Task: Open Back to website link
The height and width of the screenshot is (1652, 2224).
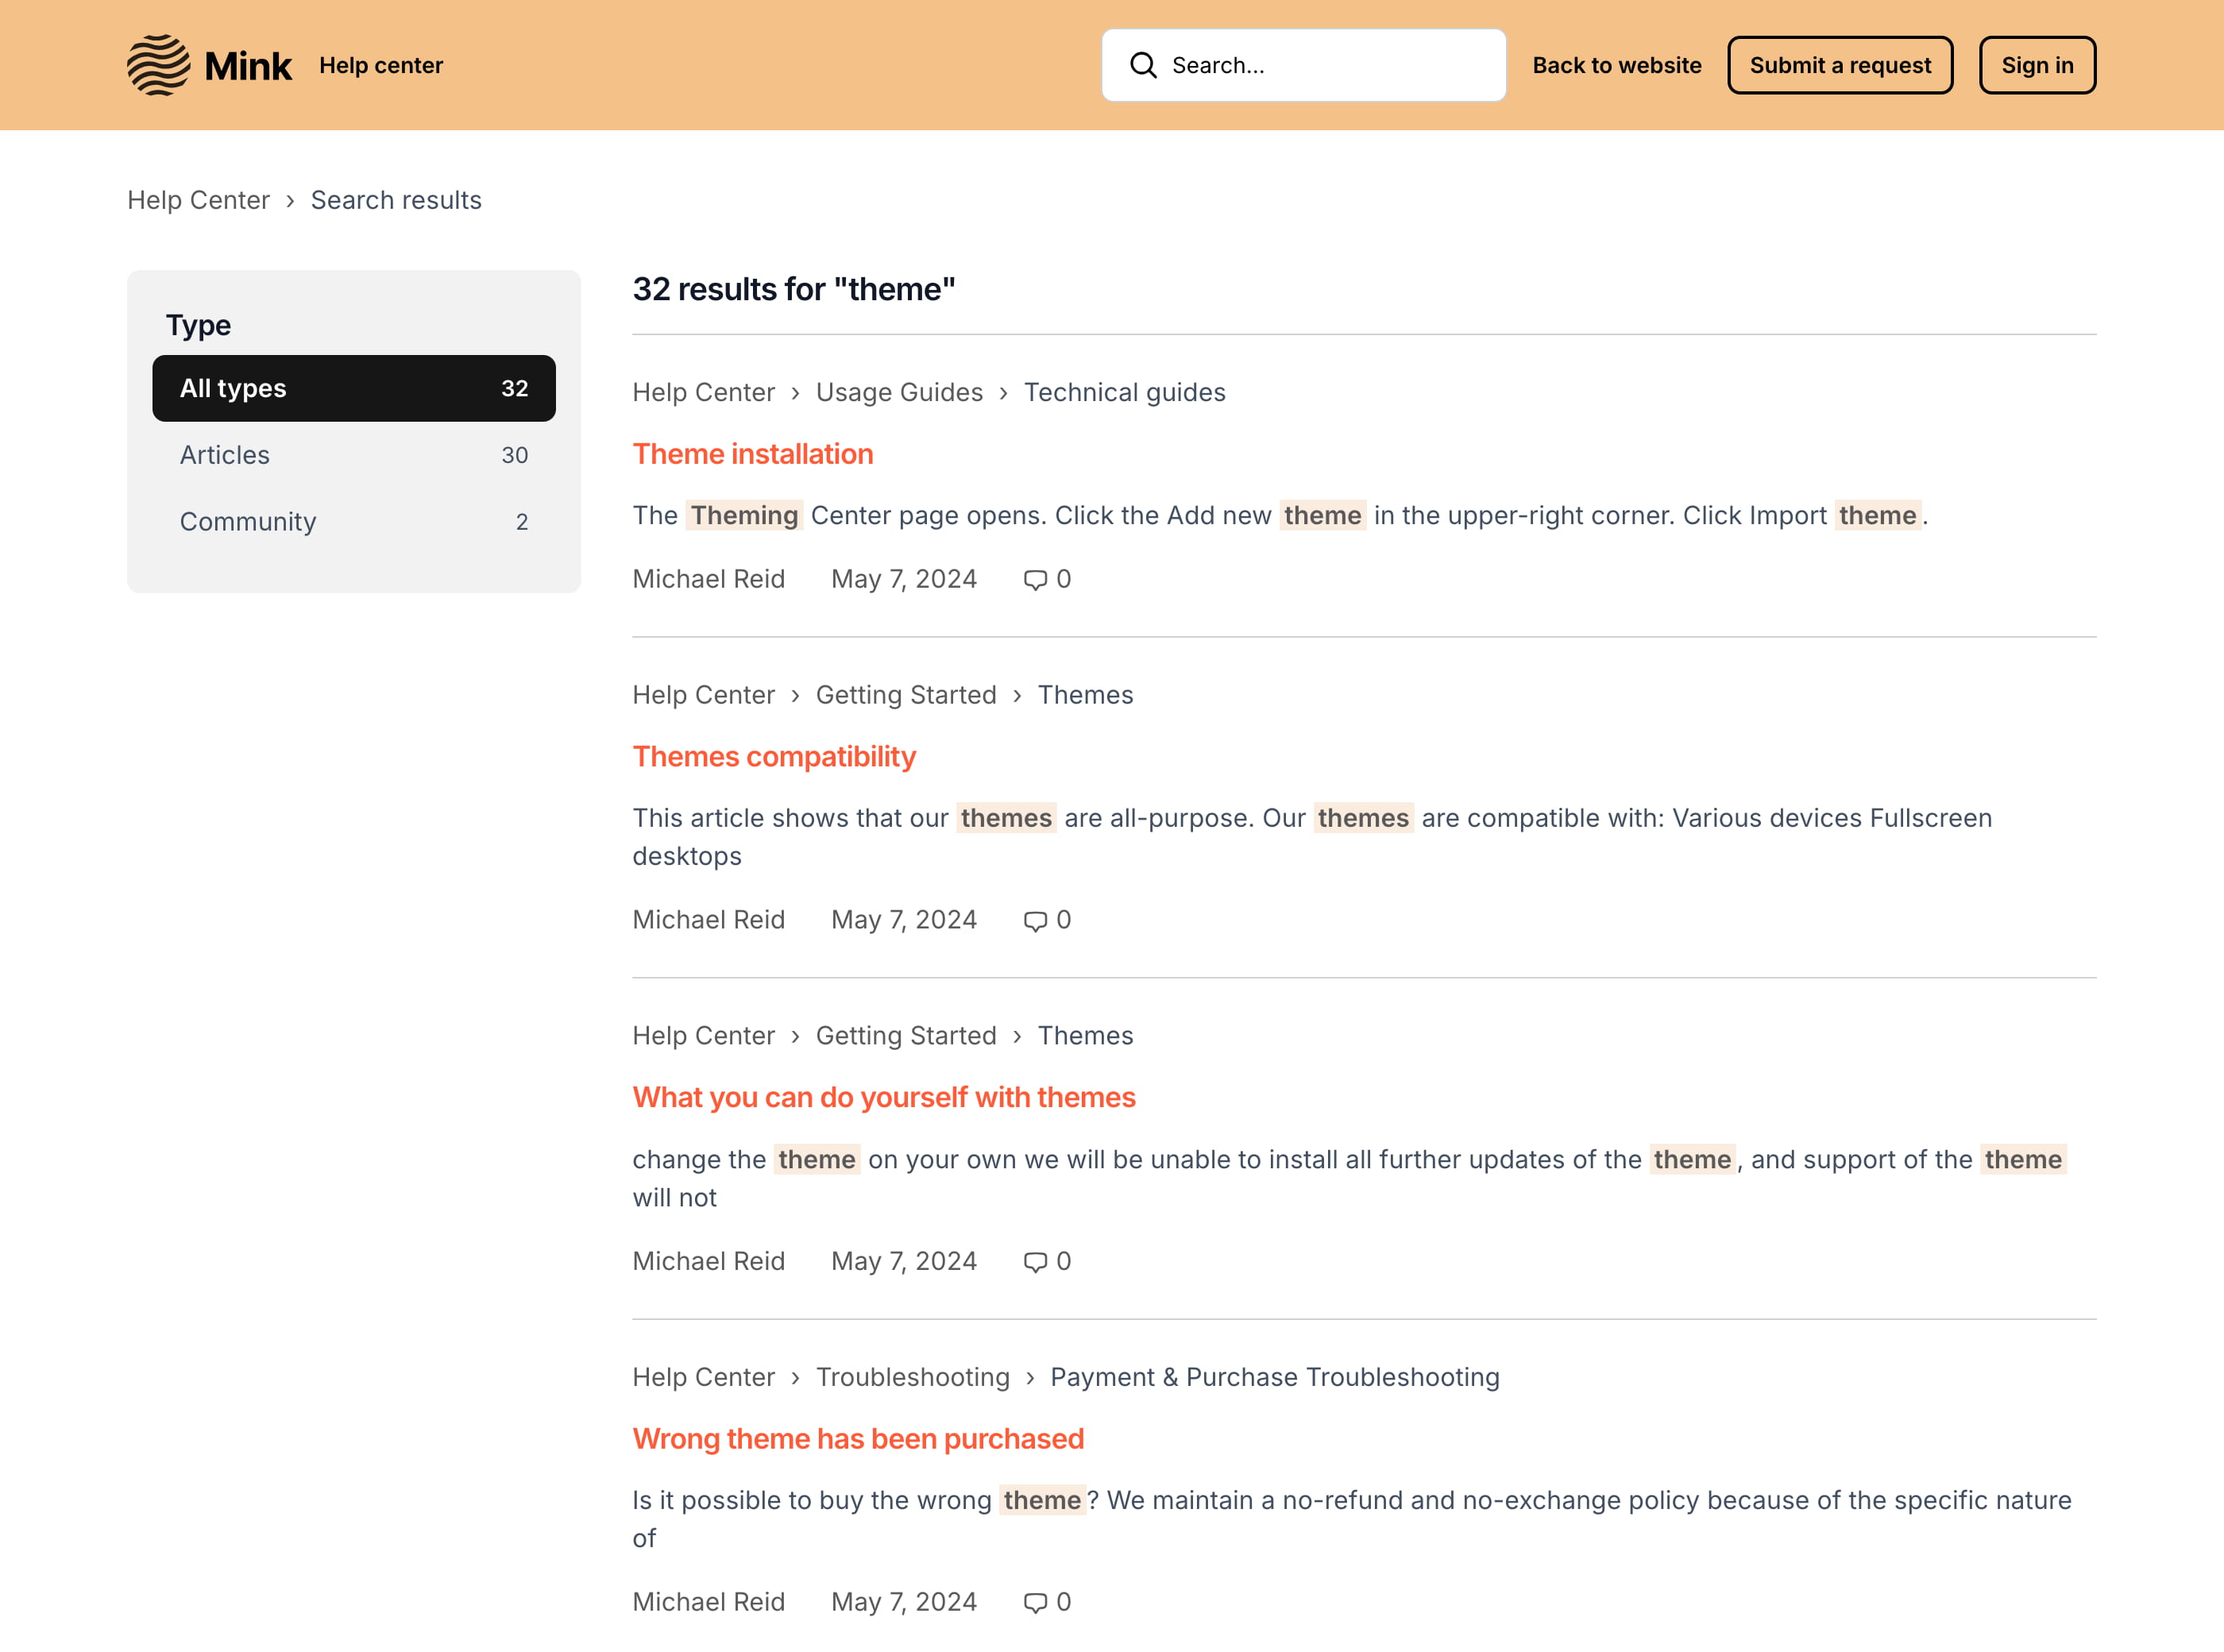Action: pyautogui.click(x=1617, y=65)
